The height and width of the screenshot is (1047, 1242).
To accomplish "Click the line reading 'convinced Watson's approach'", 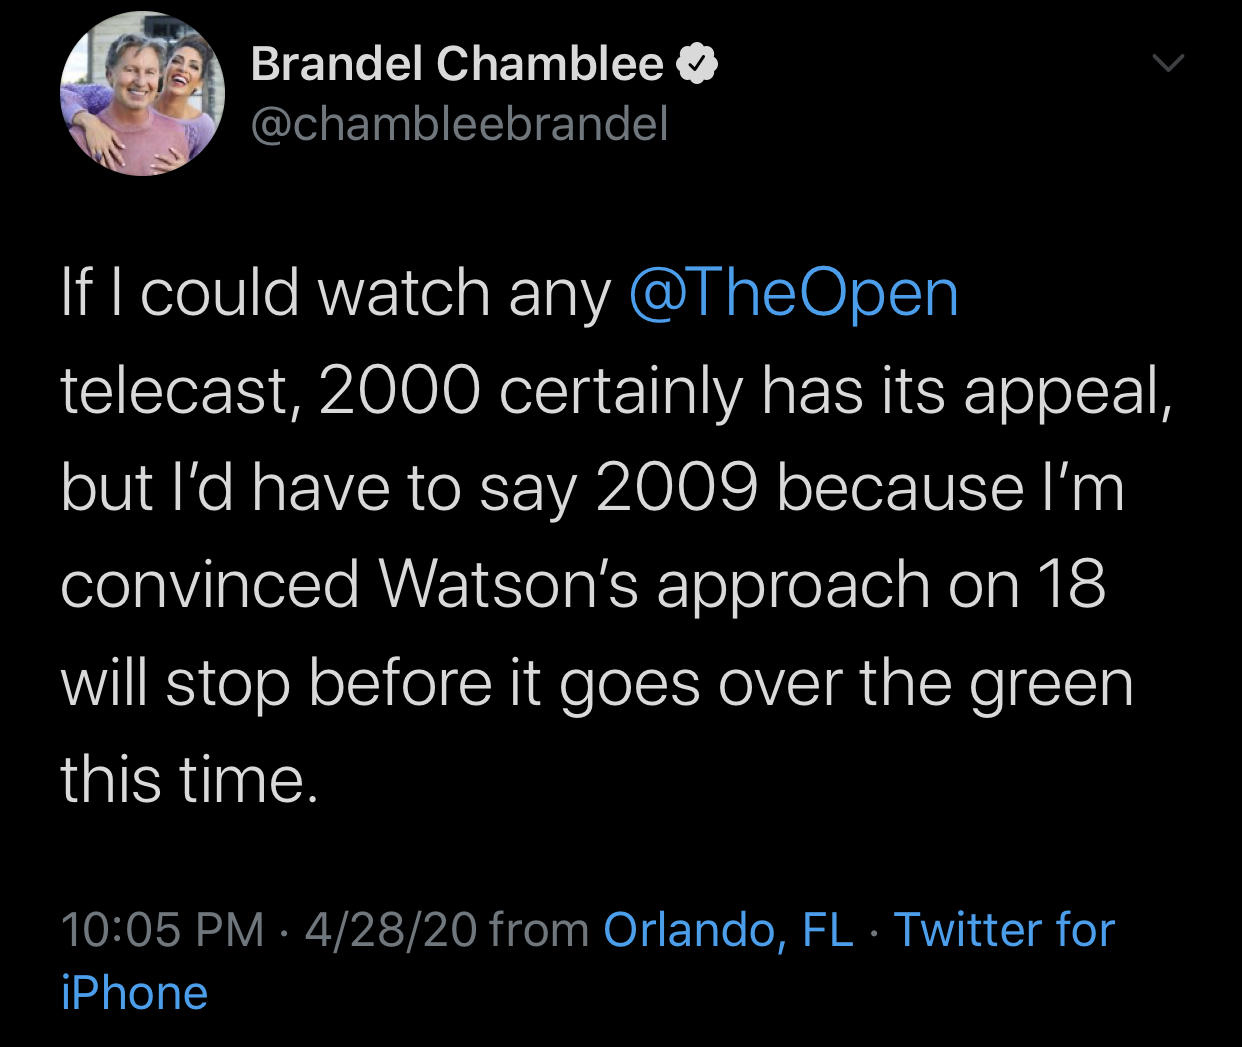I will point(583,585).
